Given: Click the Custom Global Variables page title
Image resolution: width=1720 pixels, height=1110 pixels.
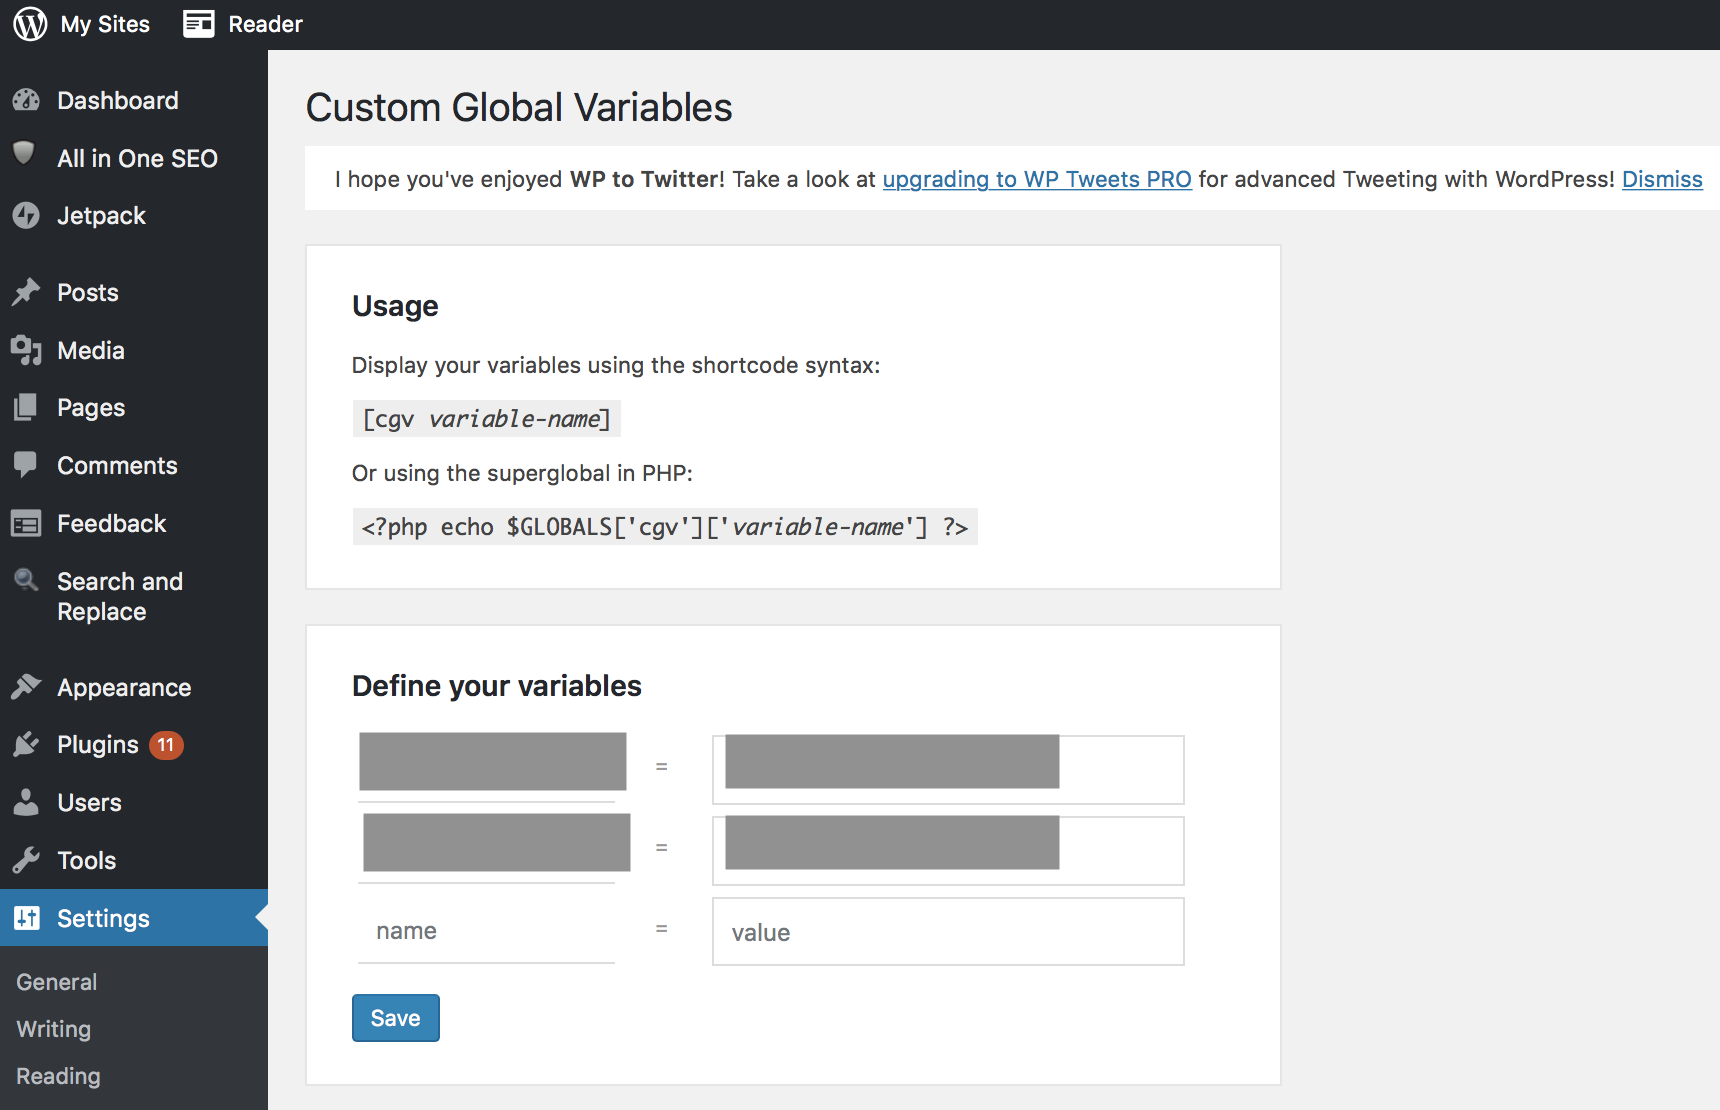Looking at the screenshot, I should click(519, 107).
